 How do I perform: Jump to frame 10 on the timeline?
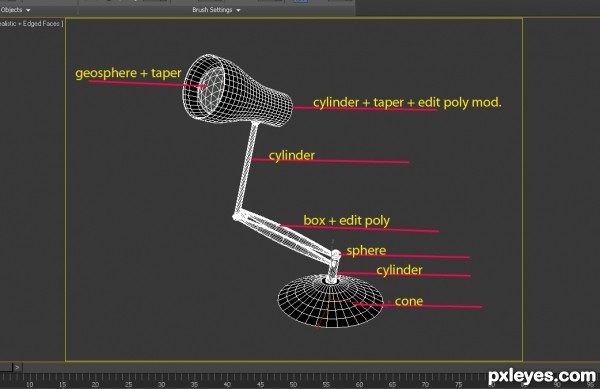[x=29, y=384]
